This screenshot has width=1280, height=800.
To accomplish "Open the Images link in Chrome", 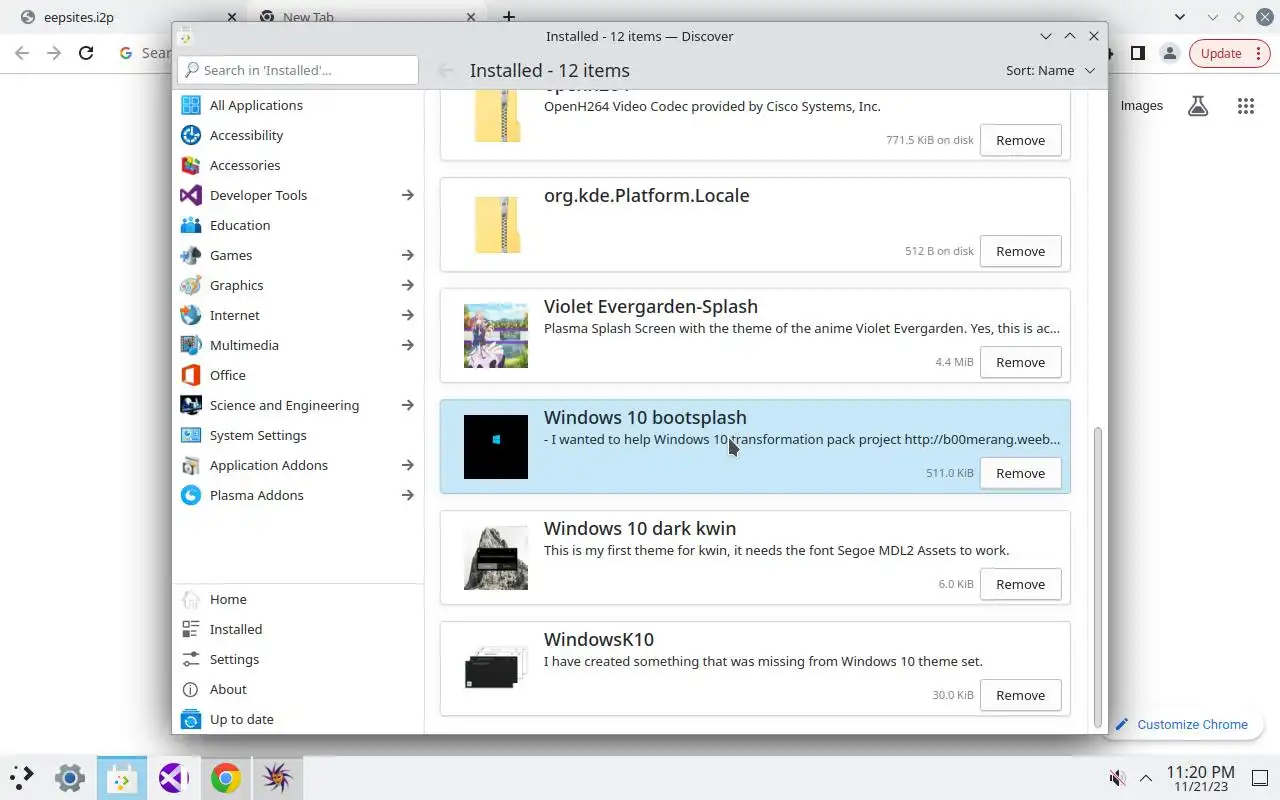I will point(1142,106).
